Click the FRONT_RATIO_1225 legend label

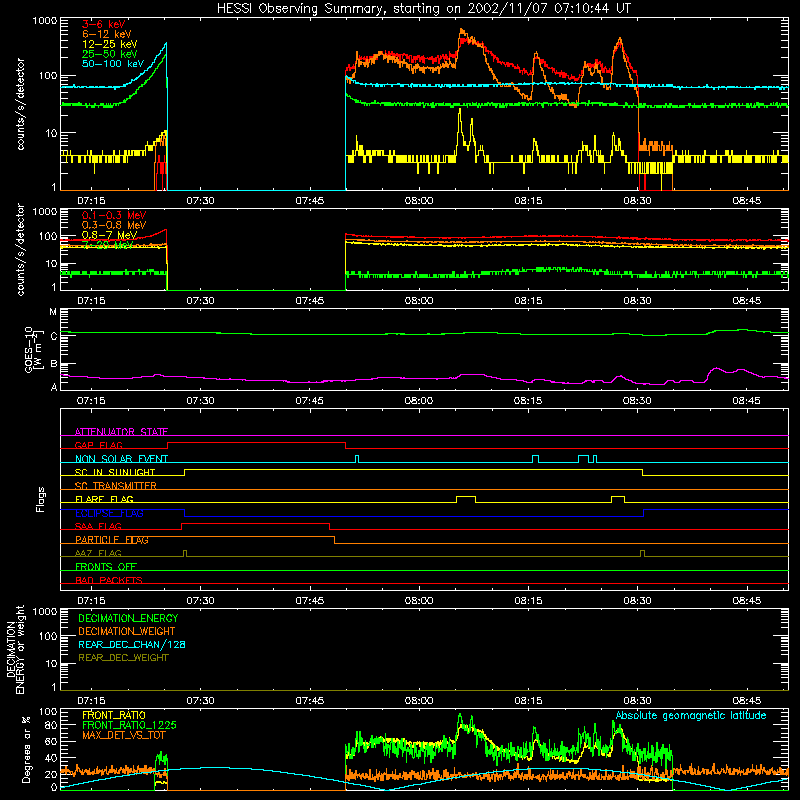[x=129, y=725]
